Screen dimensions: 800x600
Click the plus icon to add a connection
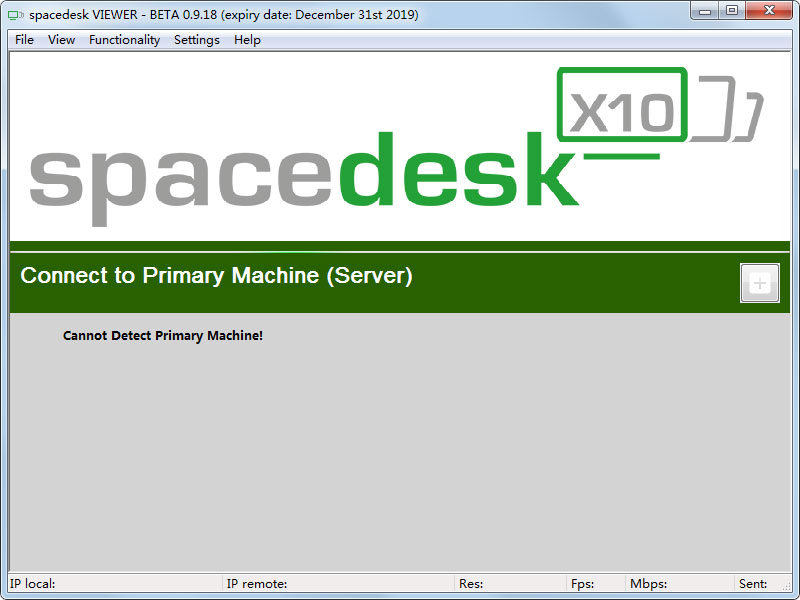tap(759, 283)
